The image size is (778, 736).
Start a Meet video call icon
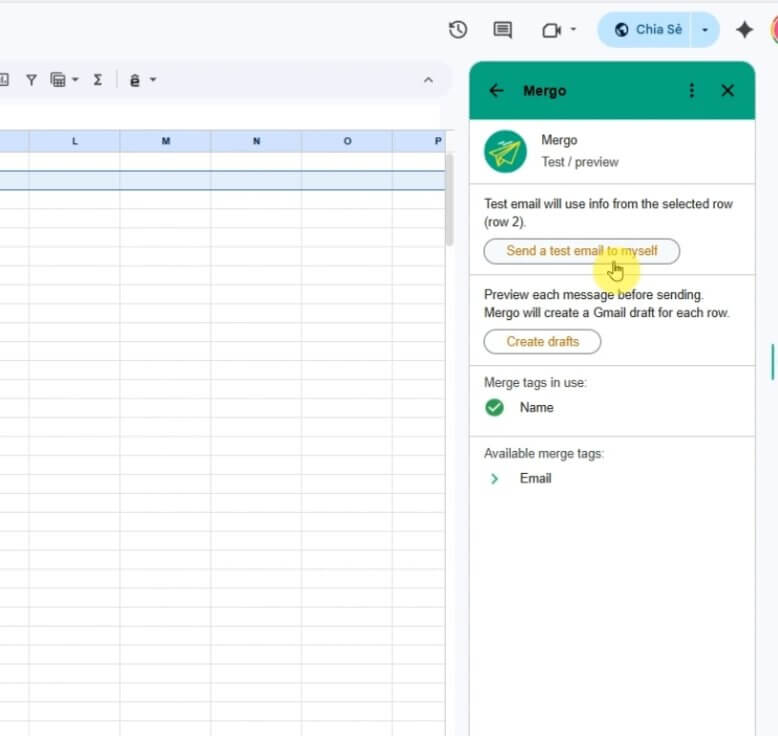(551, 30)
